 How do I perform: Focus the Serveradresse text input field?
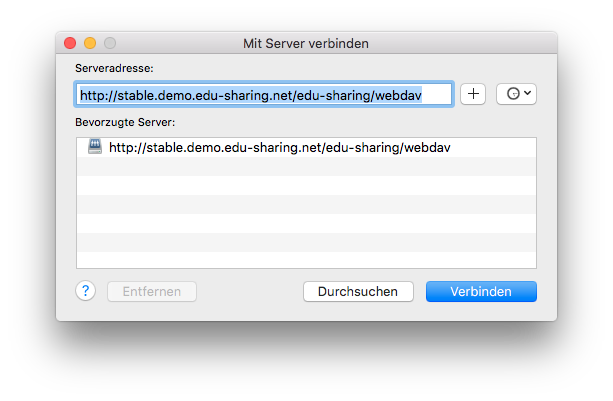pos(264,94)
